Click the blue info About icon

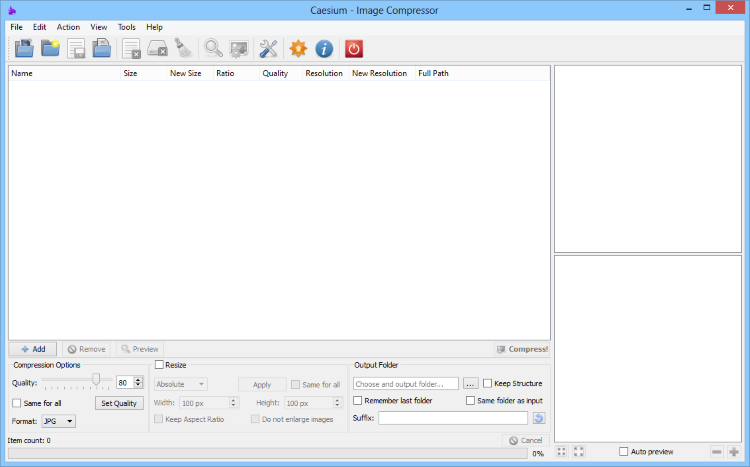point(324,48)
